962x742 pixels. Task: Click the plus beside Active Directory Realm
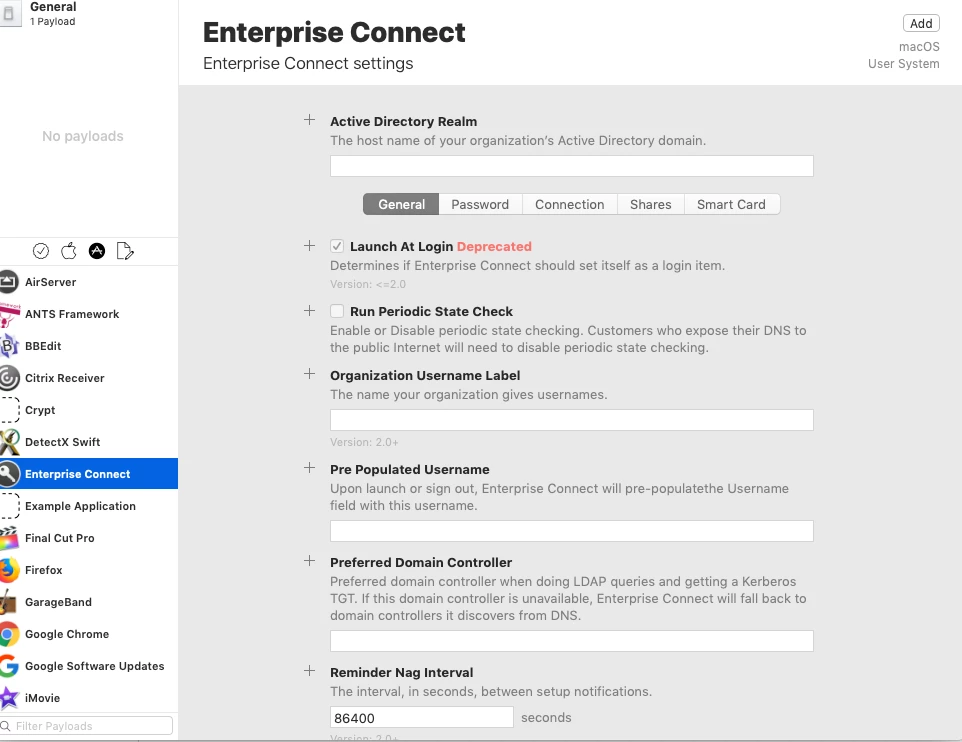coord(309,121)
